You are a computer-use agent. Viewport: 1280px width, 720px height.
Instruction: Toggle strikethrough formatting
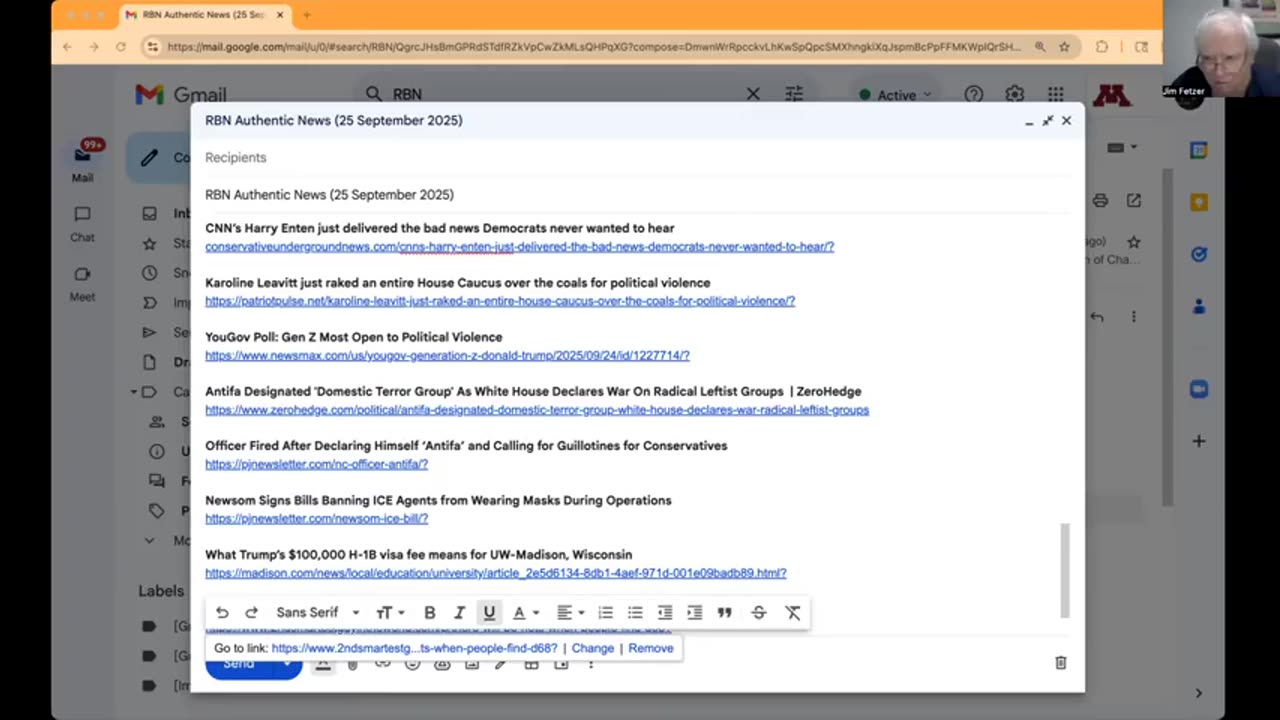pyautogui.click(x=758, y=613)
